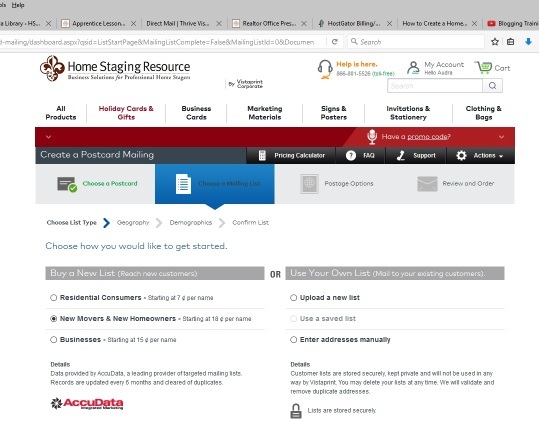Open the Pricing Calculator tool
The height and width of the screenshot is (430, 539).
click(291, 155)
